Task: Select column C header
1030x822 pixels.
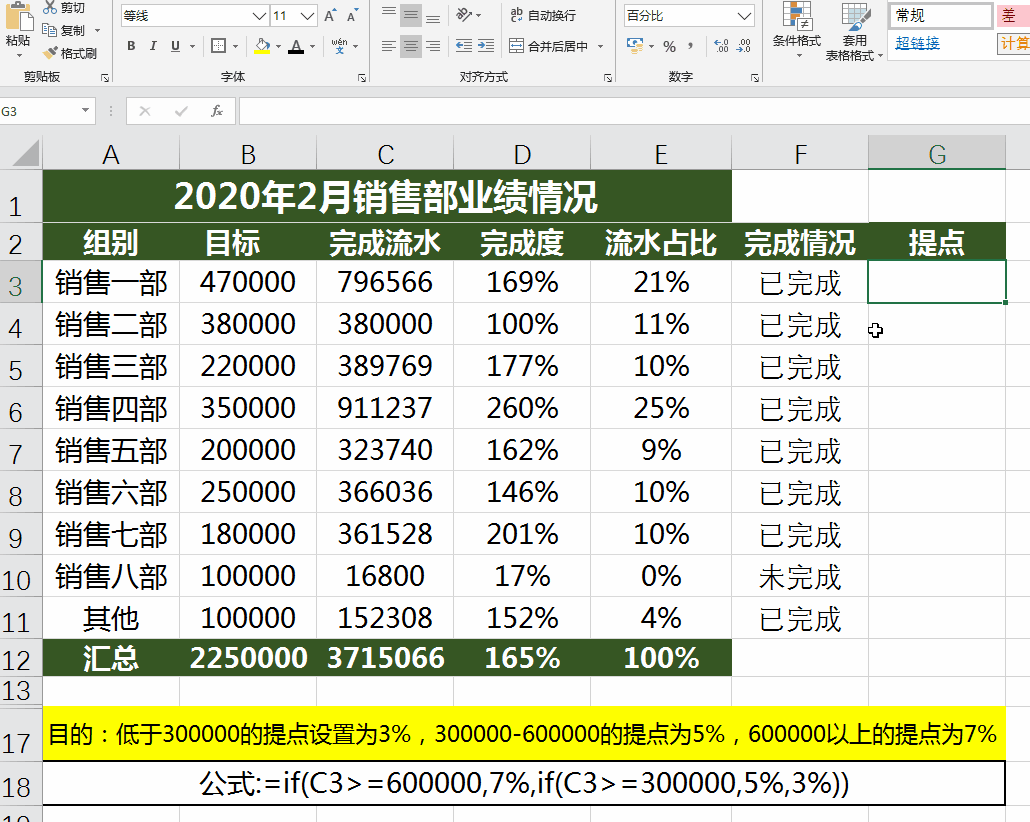Action: tap(385, 154)
